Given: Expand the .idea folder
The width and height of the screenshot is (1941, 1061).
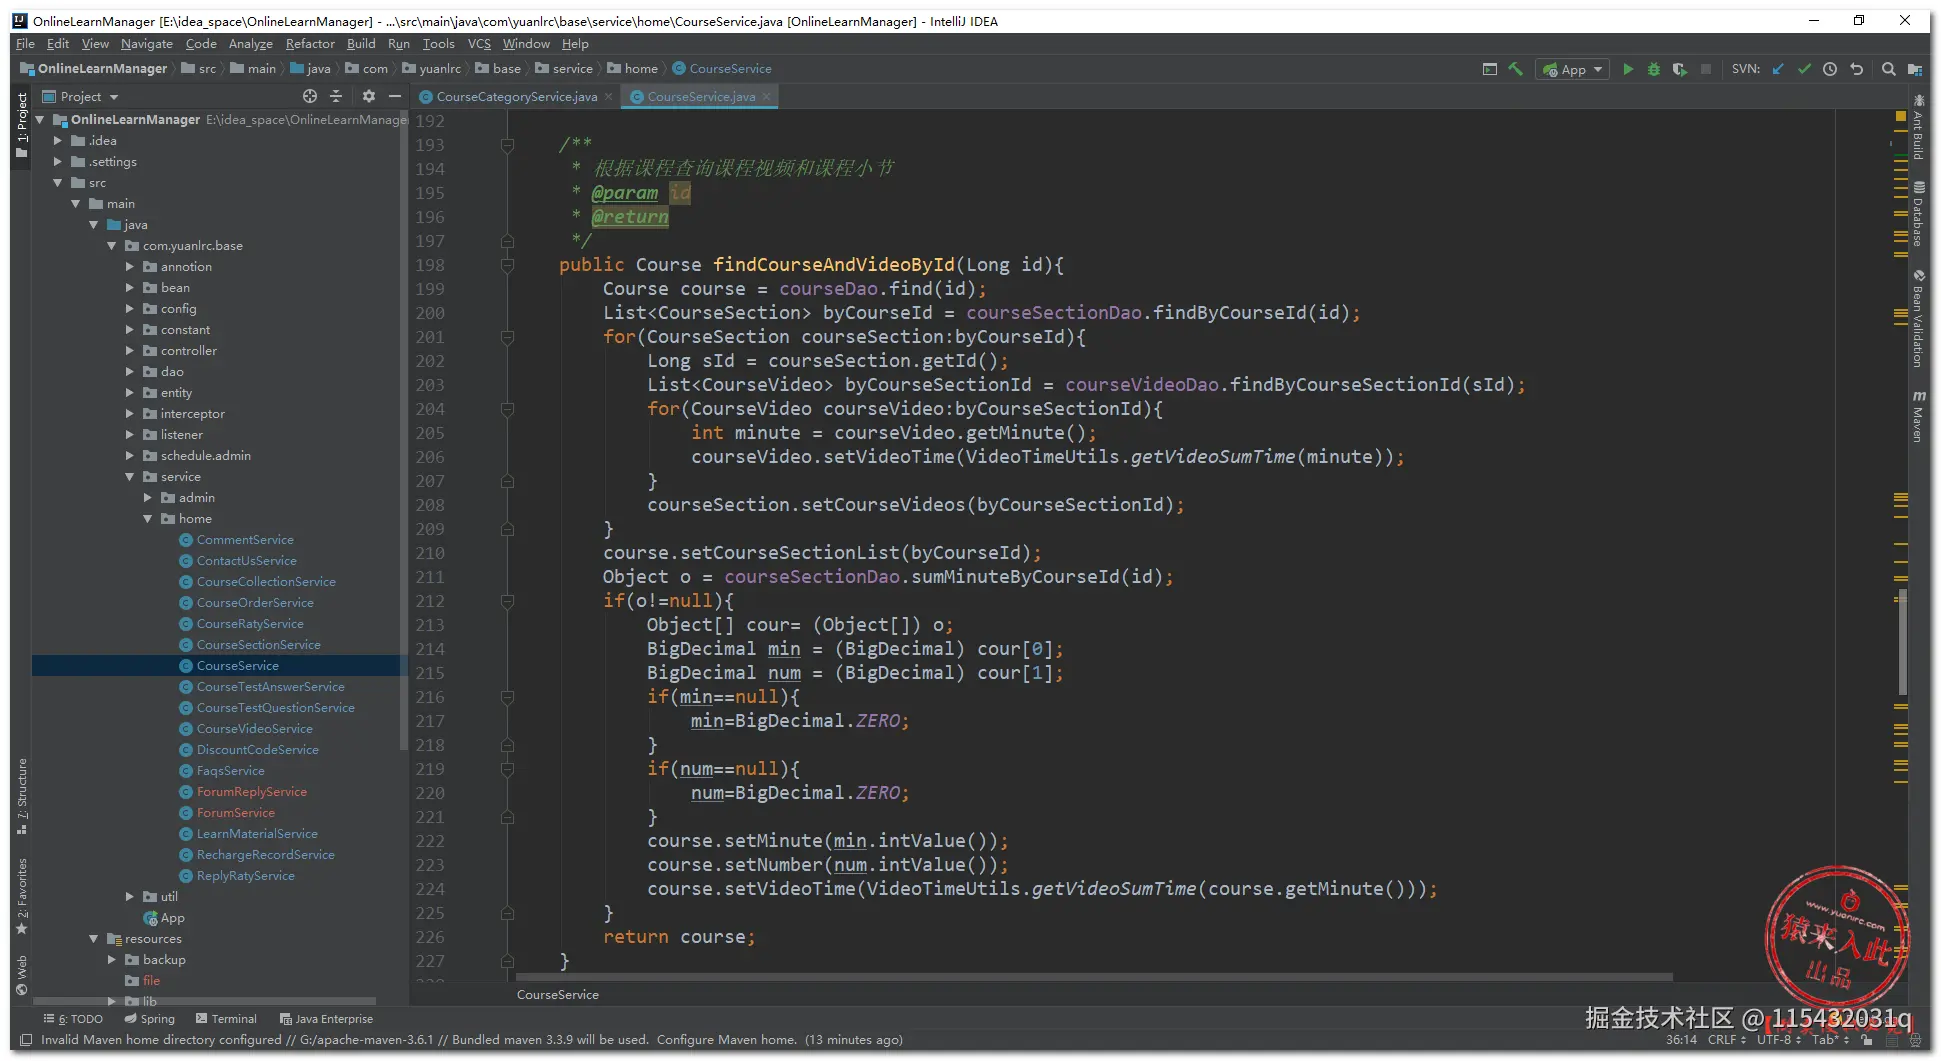Looking at the screenshot, I should 58,141.
